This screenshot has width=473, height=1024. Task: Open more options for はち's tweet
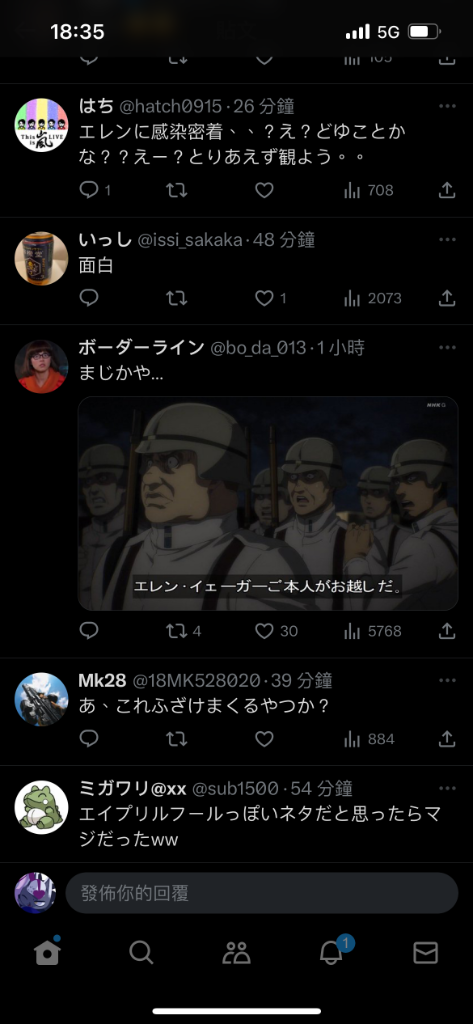point(448,106)
